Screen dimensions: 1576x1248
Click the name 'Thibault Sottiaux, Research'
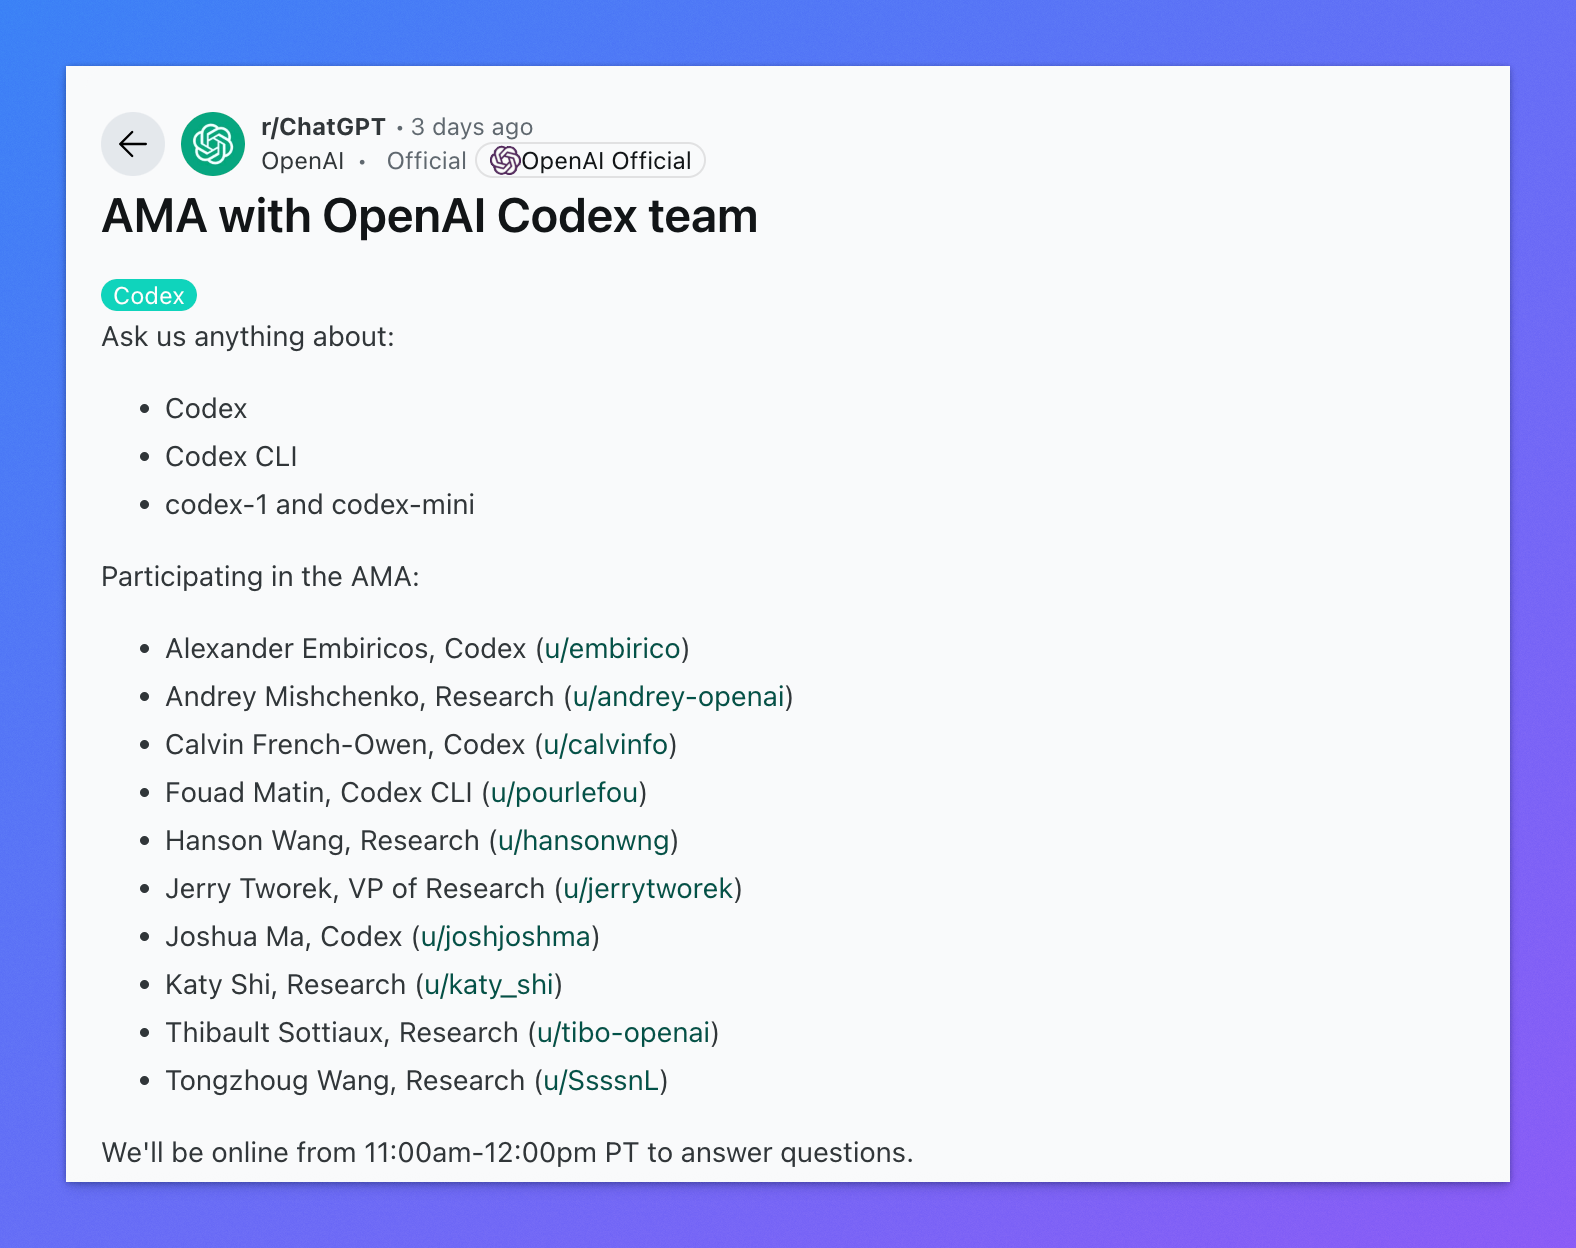(342, 1033)
